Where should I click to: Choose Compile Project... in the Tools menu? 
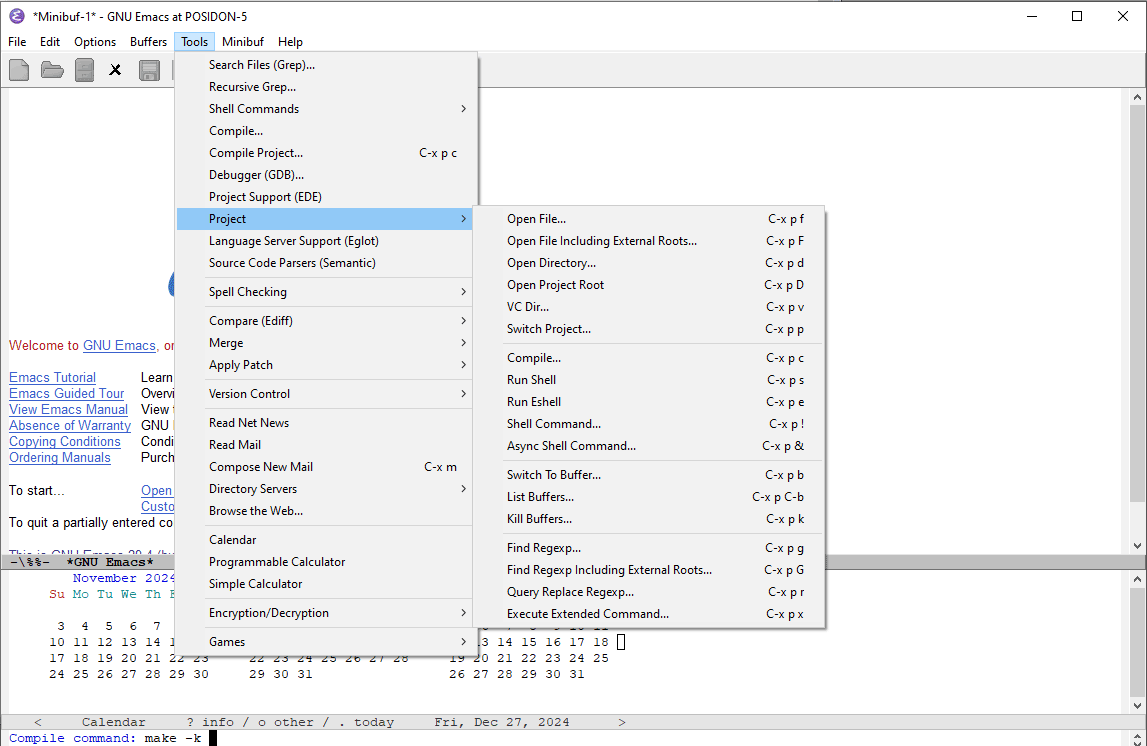pos(327,153)
